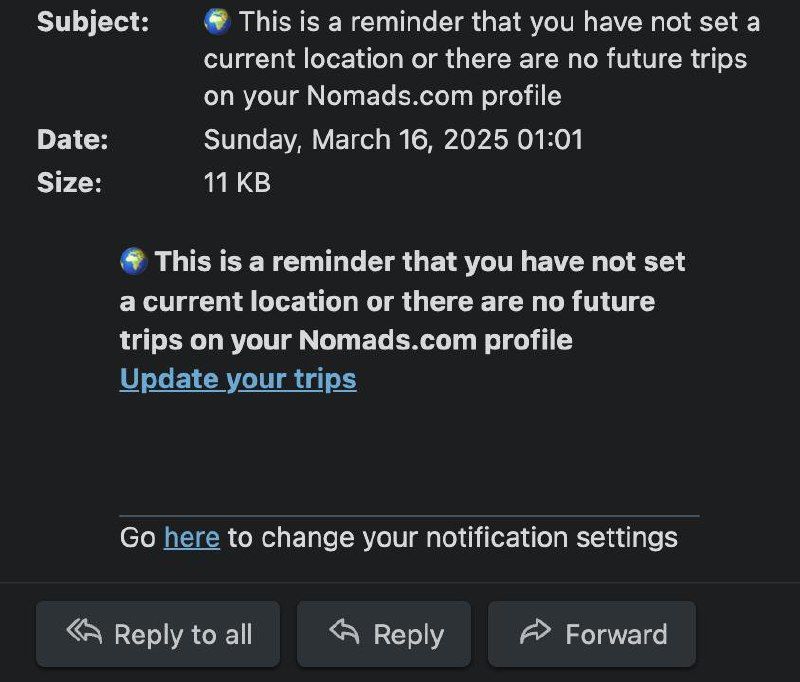This screenshot has width=800, height=682.
Task: Click the "to change your notification settings" text
Action: (x=452, y=537)
